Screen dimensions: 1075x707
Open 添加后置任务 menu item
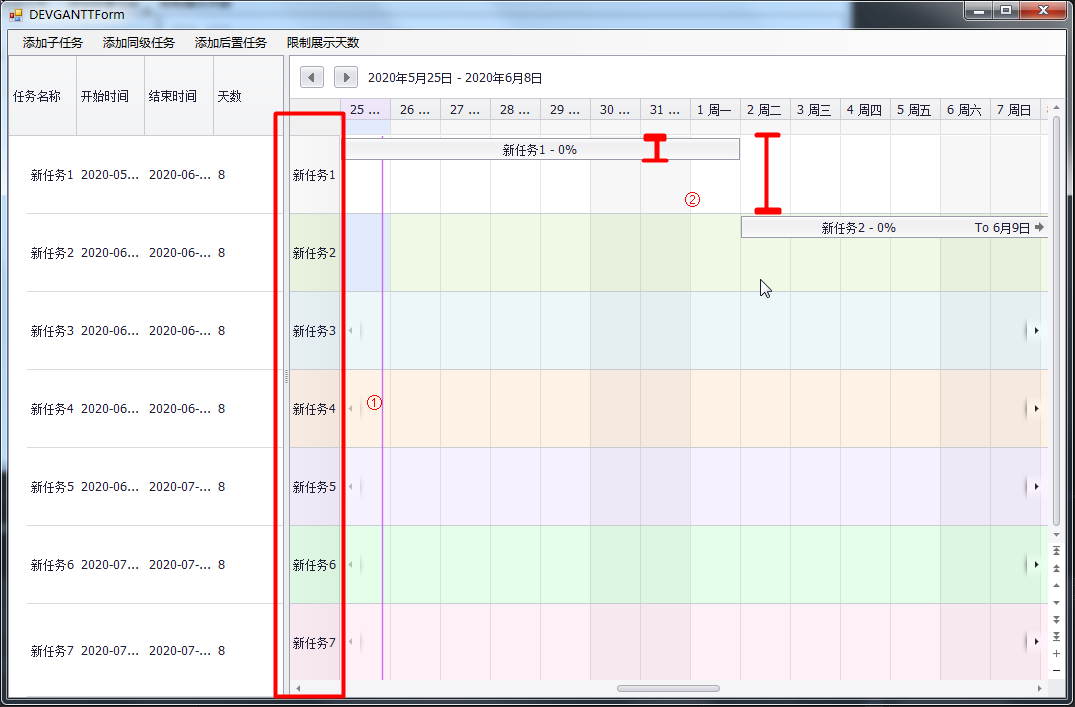tap(230, 43)
